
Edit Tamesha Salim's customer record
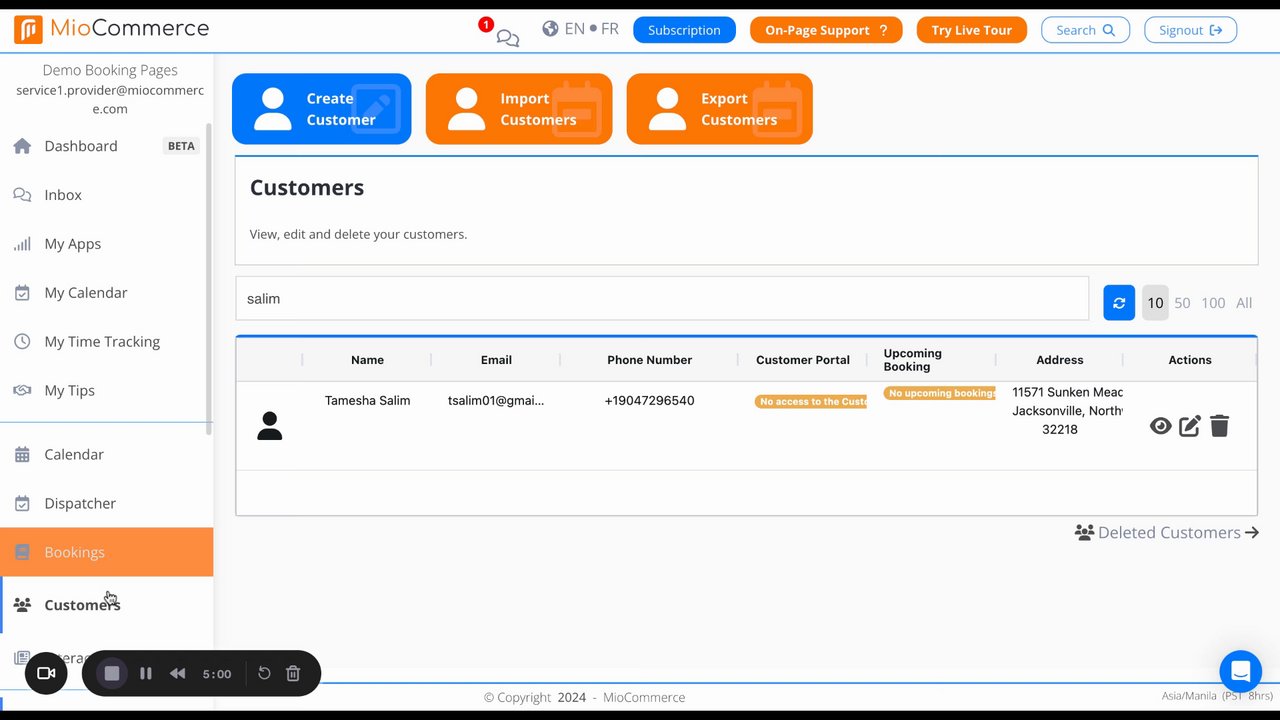[1190, 426]
